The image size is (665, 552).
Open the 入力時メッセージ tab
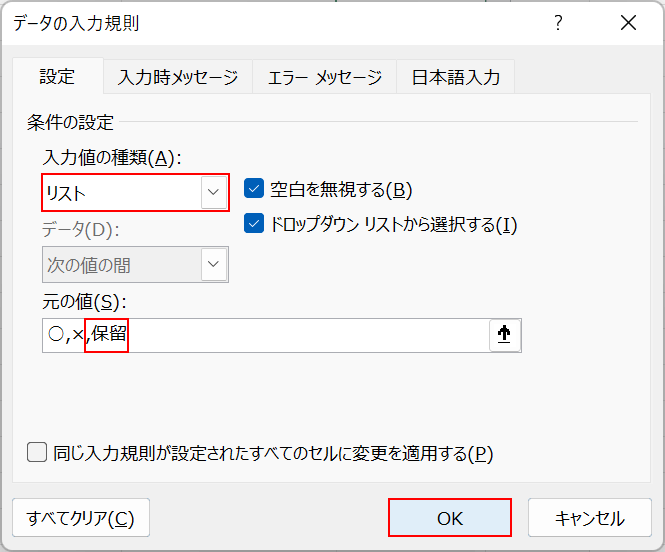click(178, 77)
